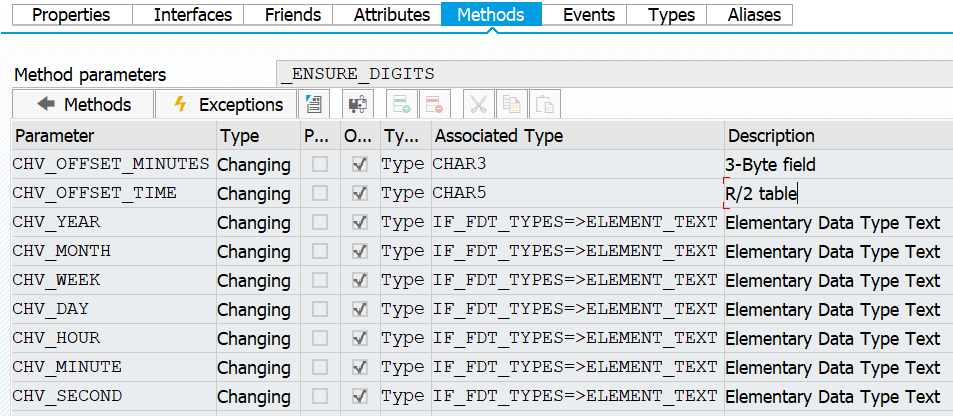This screenshot has width=953, height=416.
Task: Switch to the Properties tab
Action: [72, 15]
